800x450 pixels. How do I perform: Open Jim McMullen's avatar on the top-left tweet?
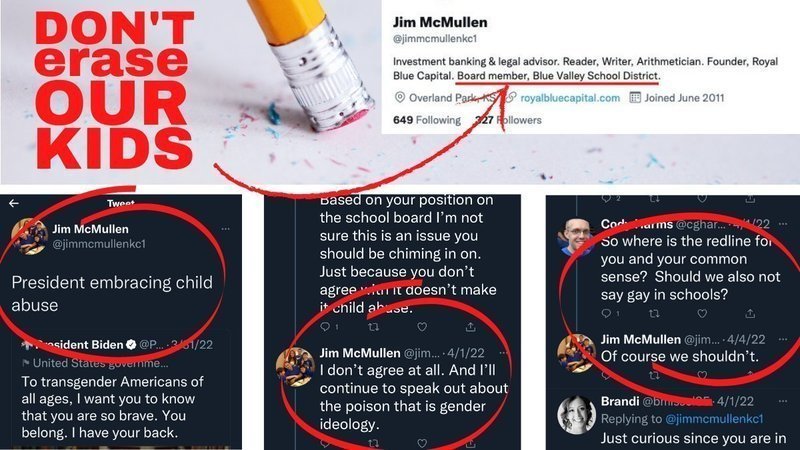point(30,236)
